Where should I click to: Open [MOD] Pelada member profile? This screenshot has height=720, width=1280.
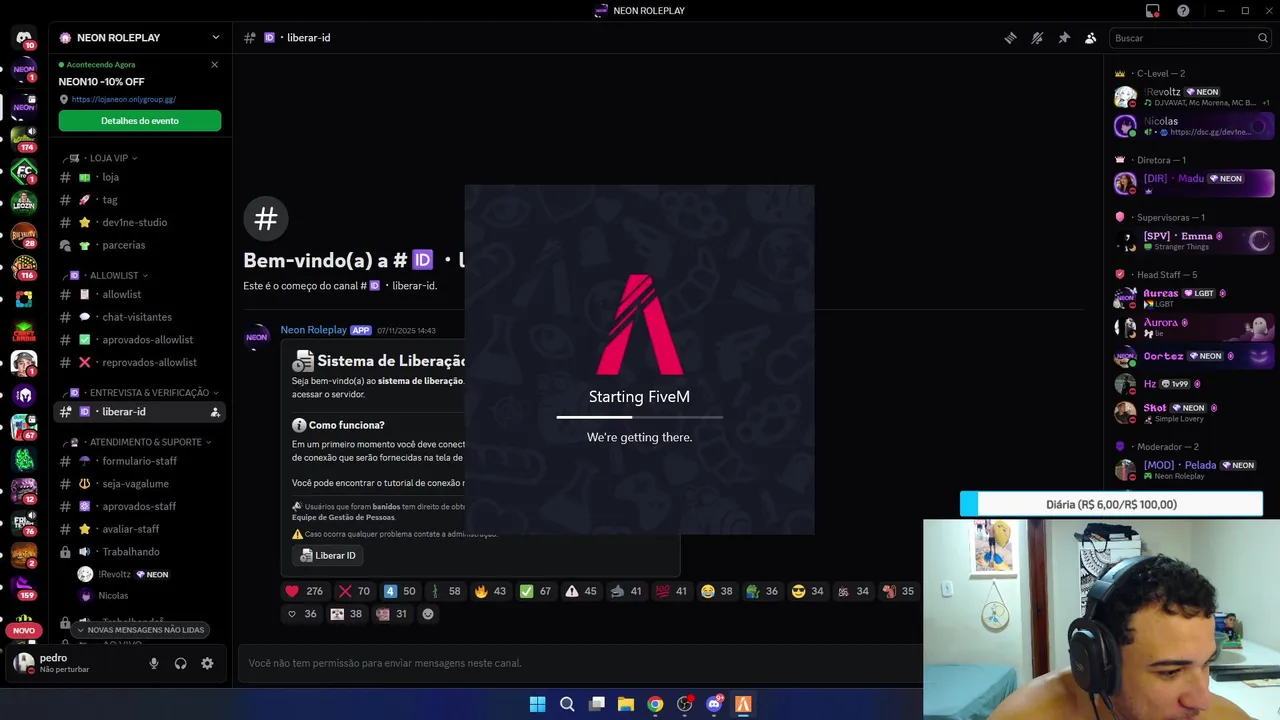1194,470
